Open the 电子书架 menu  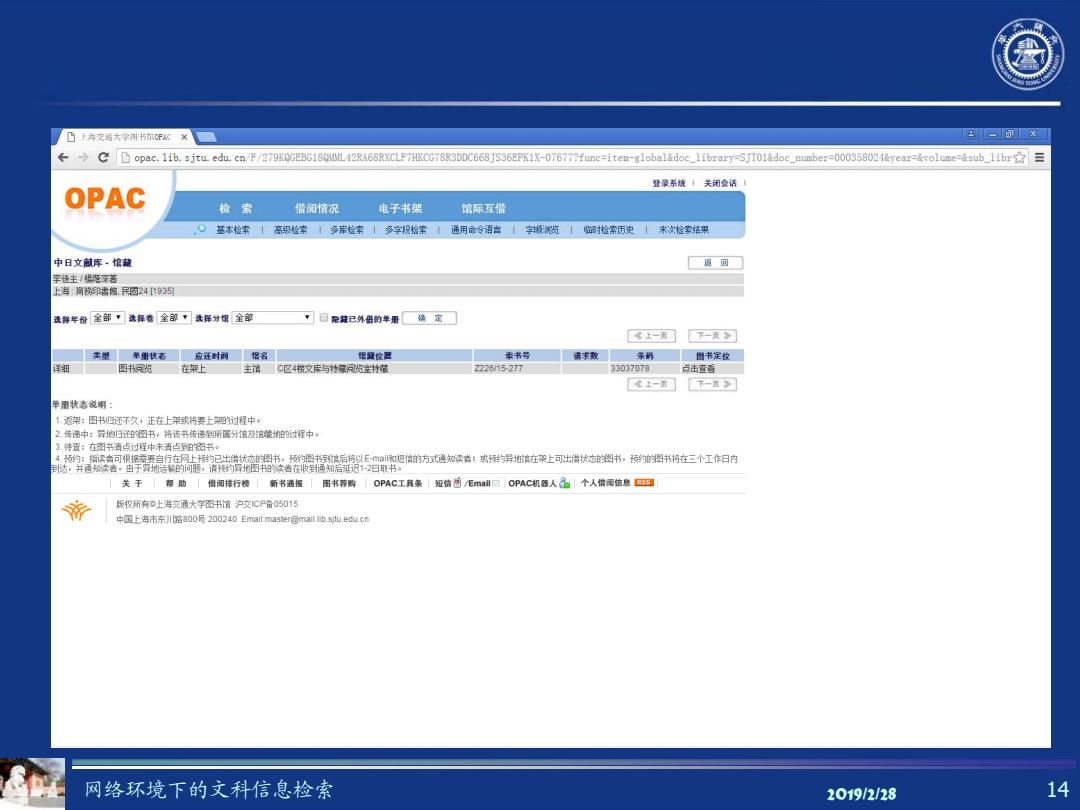(x=400, y=208)
